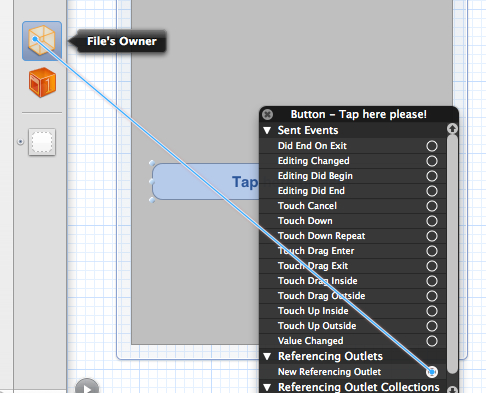The width and height of the screenshot is (486, 393).
Task: Click the File's Owner tooltip label
Action: pos(122,41)
